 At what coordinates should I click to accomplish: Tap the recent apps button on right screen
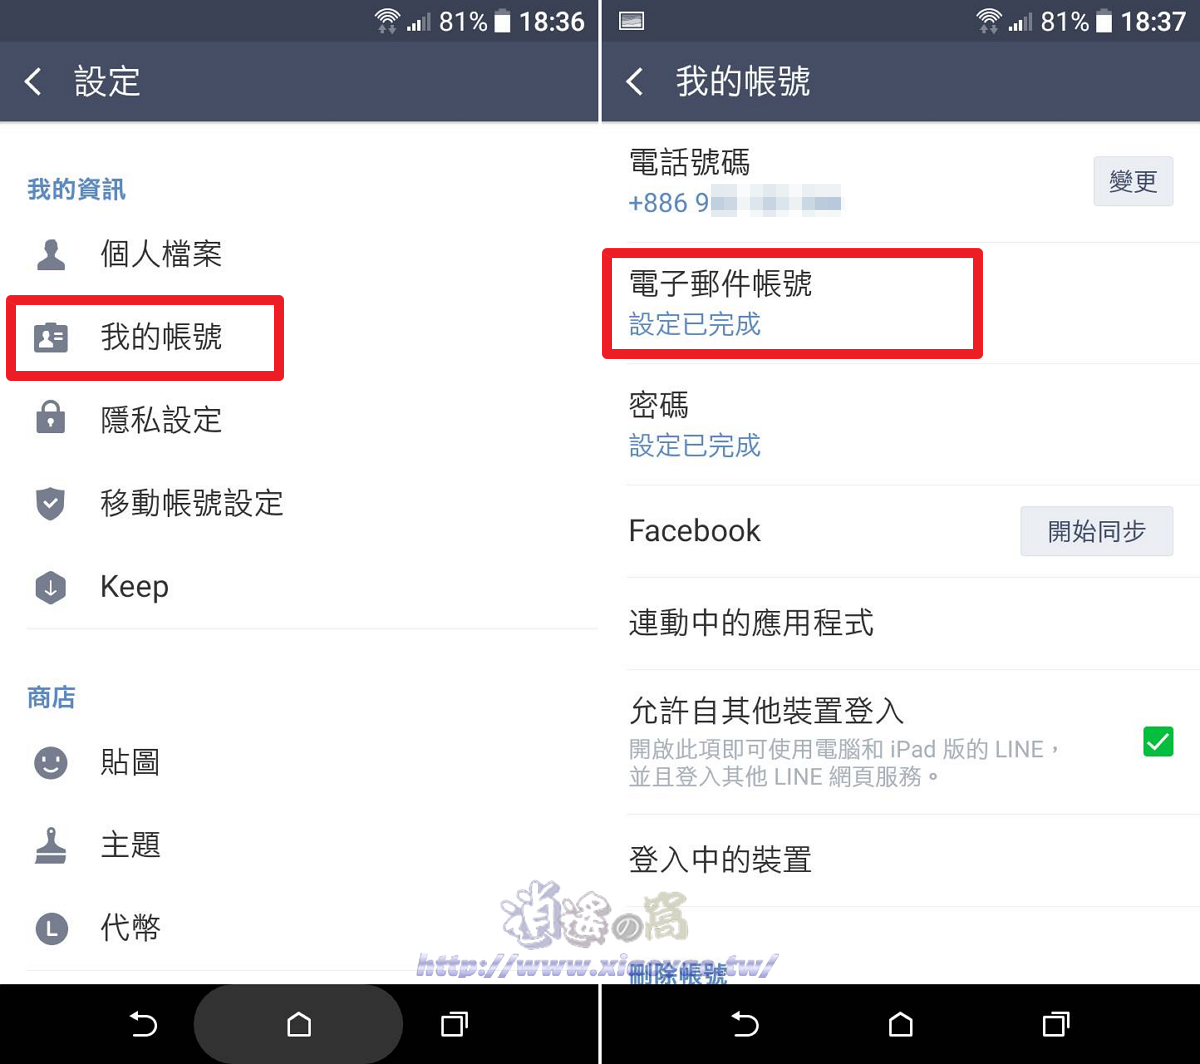(x=1055, y=1024)
